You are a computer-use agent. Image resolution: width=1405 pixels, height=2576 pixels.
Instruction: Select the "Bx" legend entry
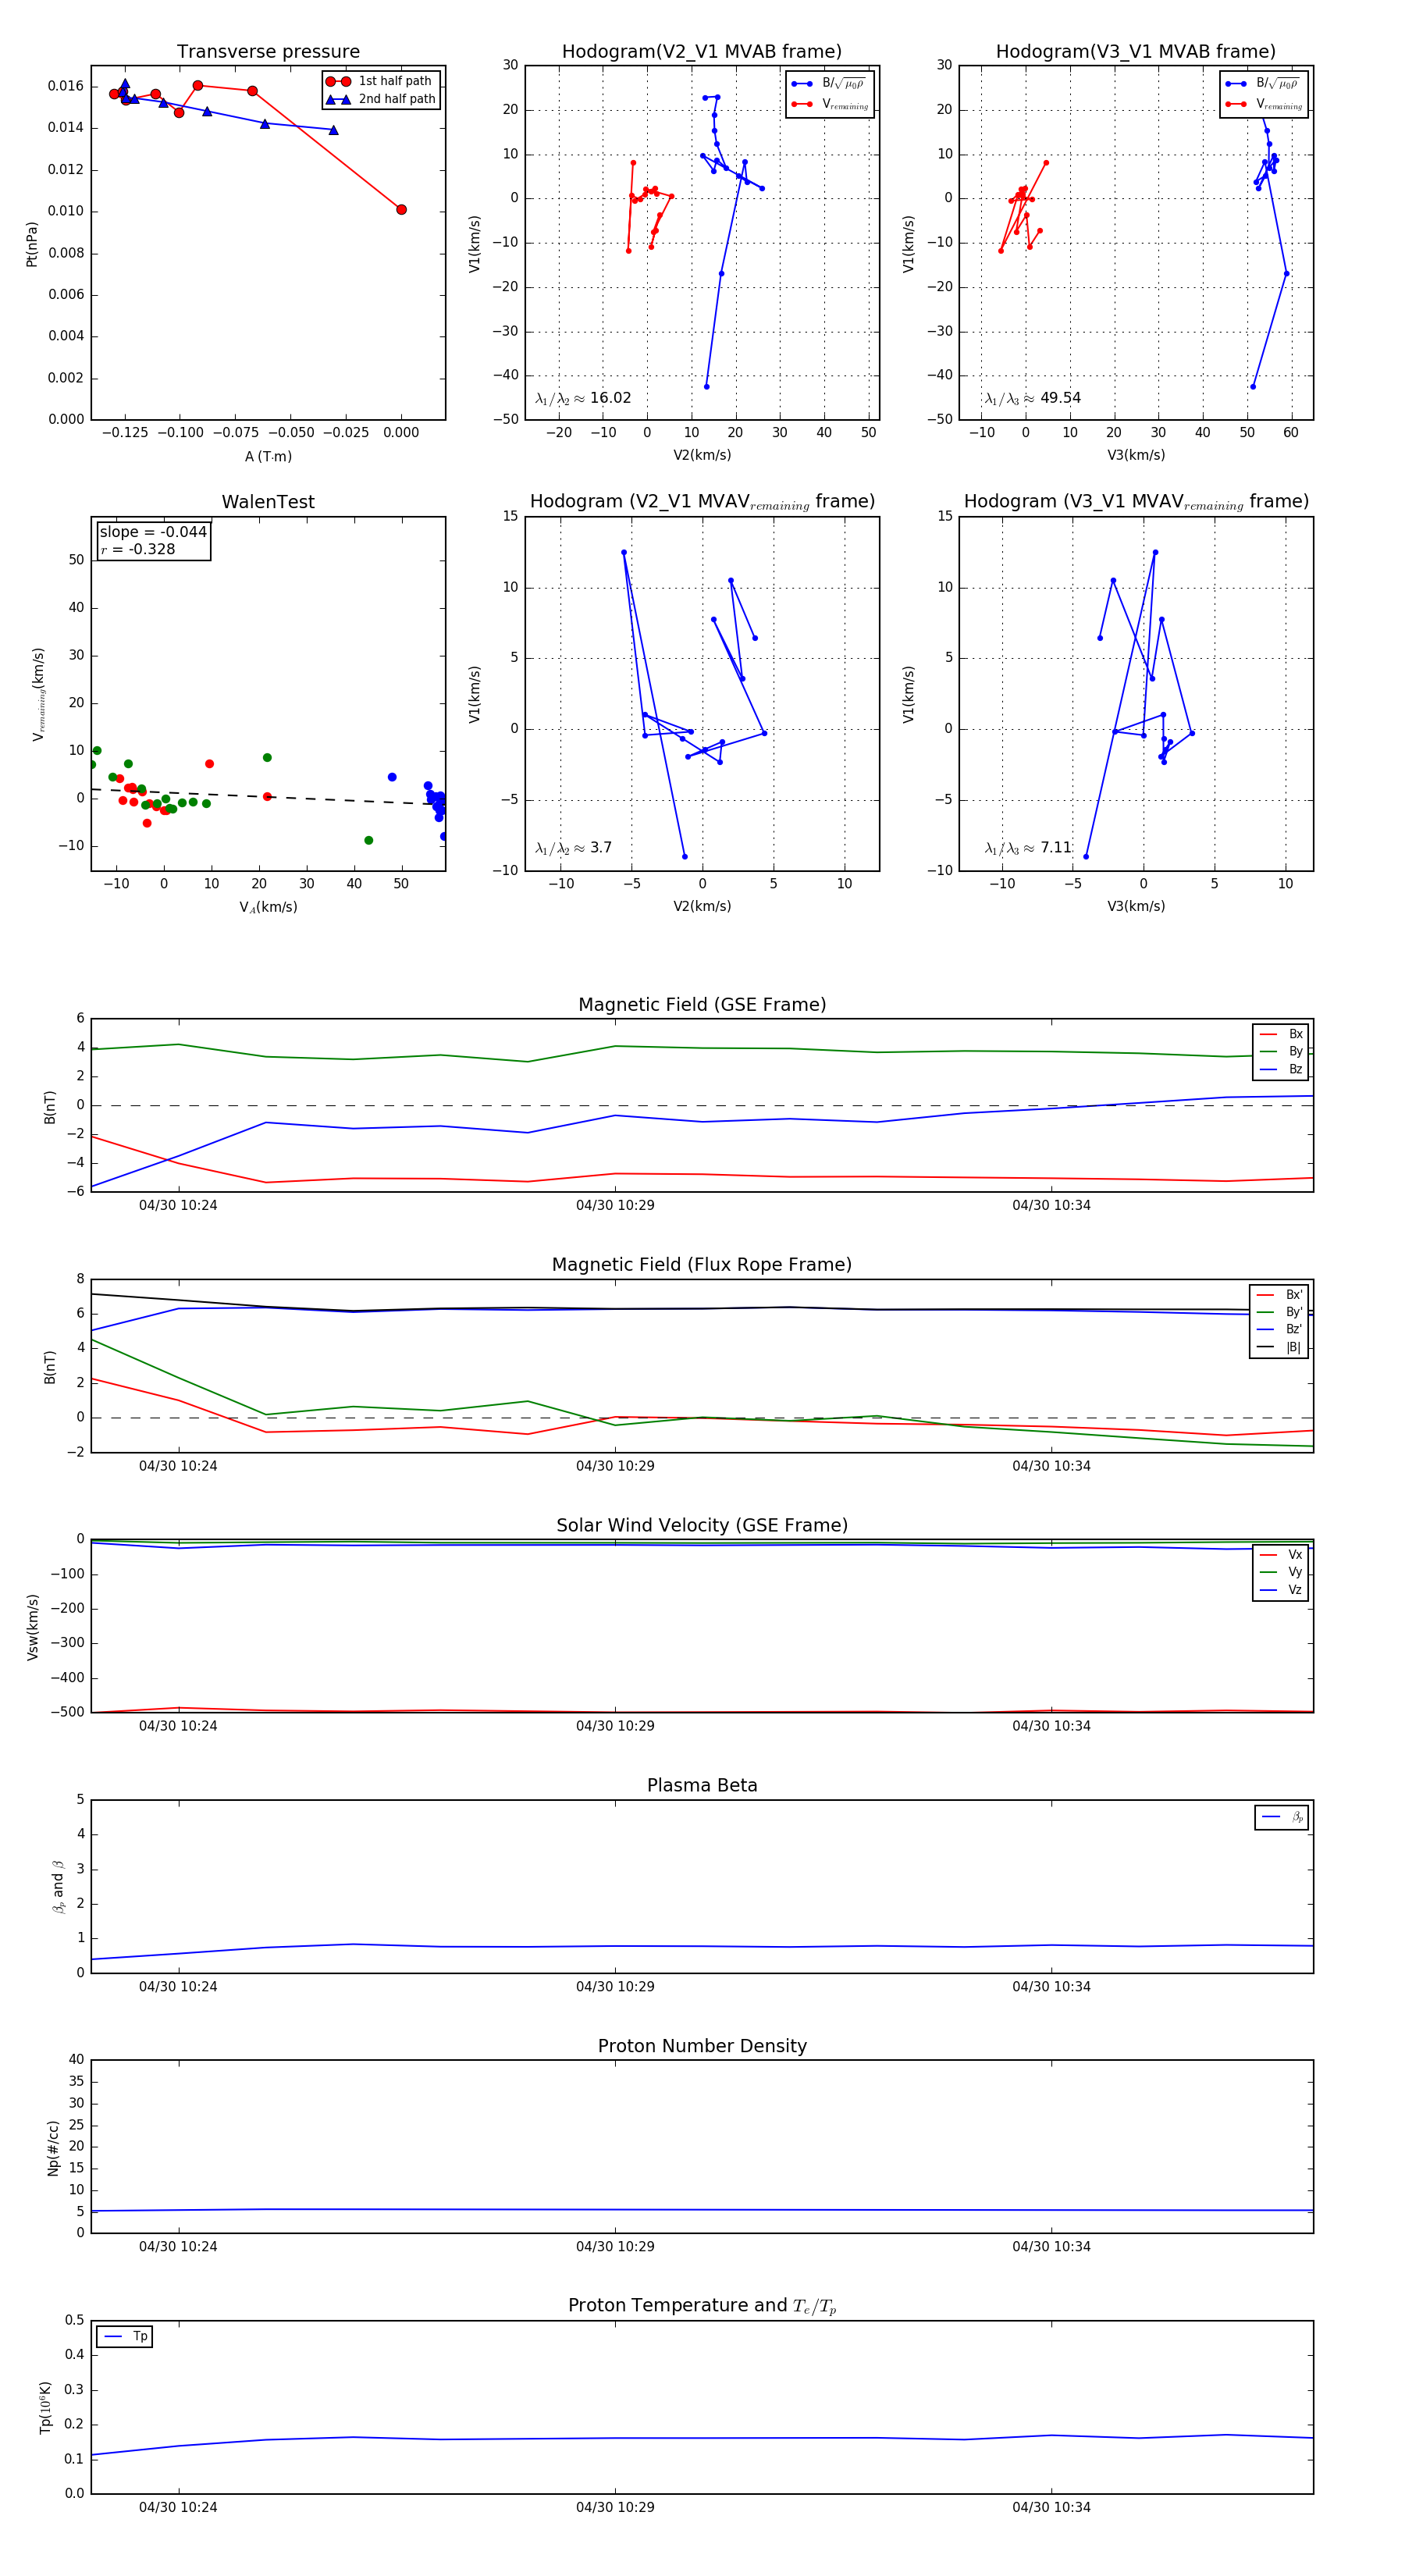coord(1281,1034)
